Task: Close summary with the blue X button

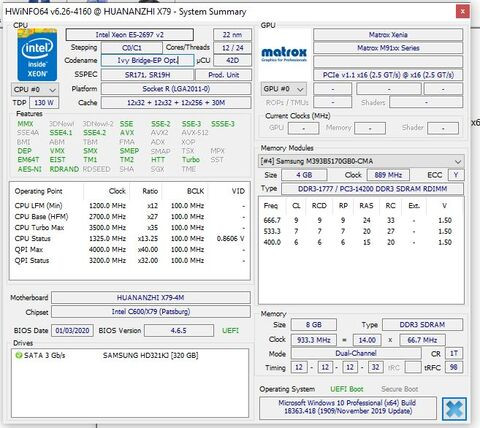Action: click(x=454, y=409)
